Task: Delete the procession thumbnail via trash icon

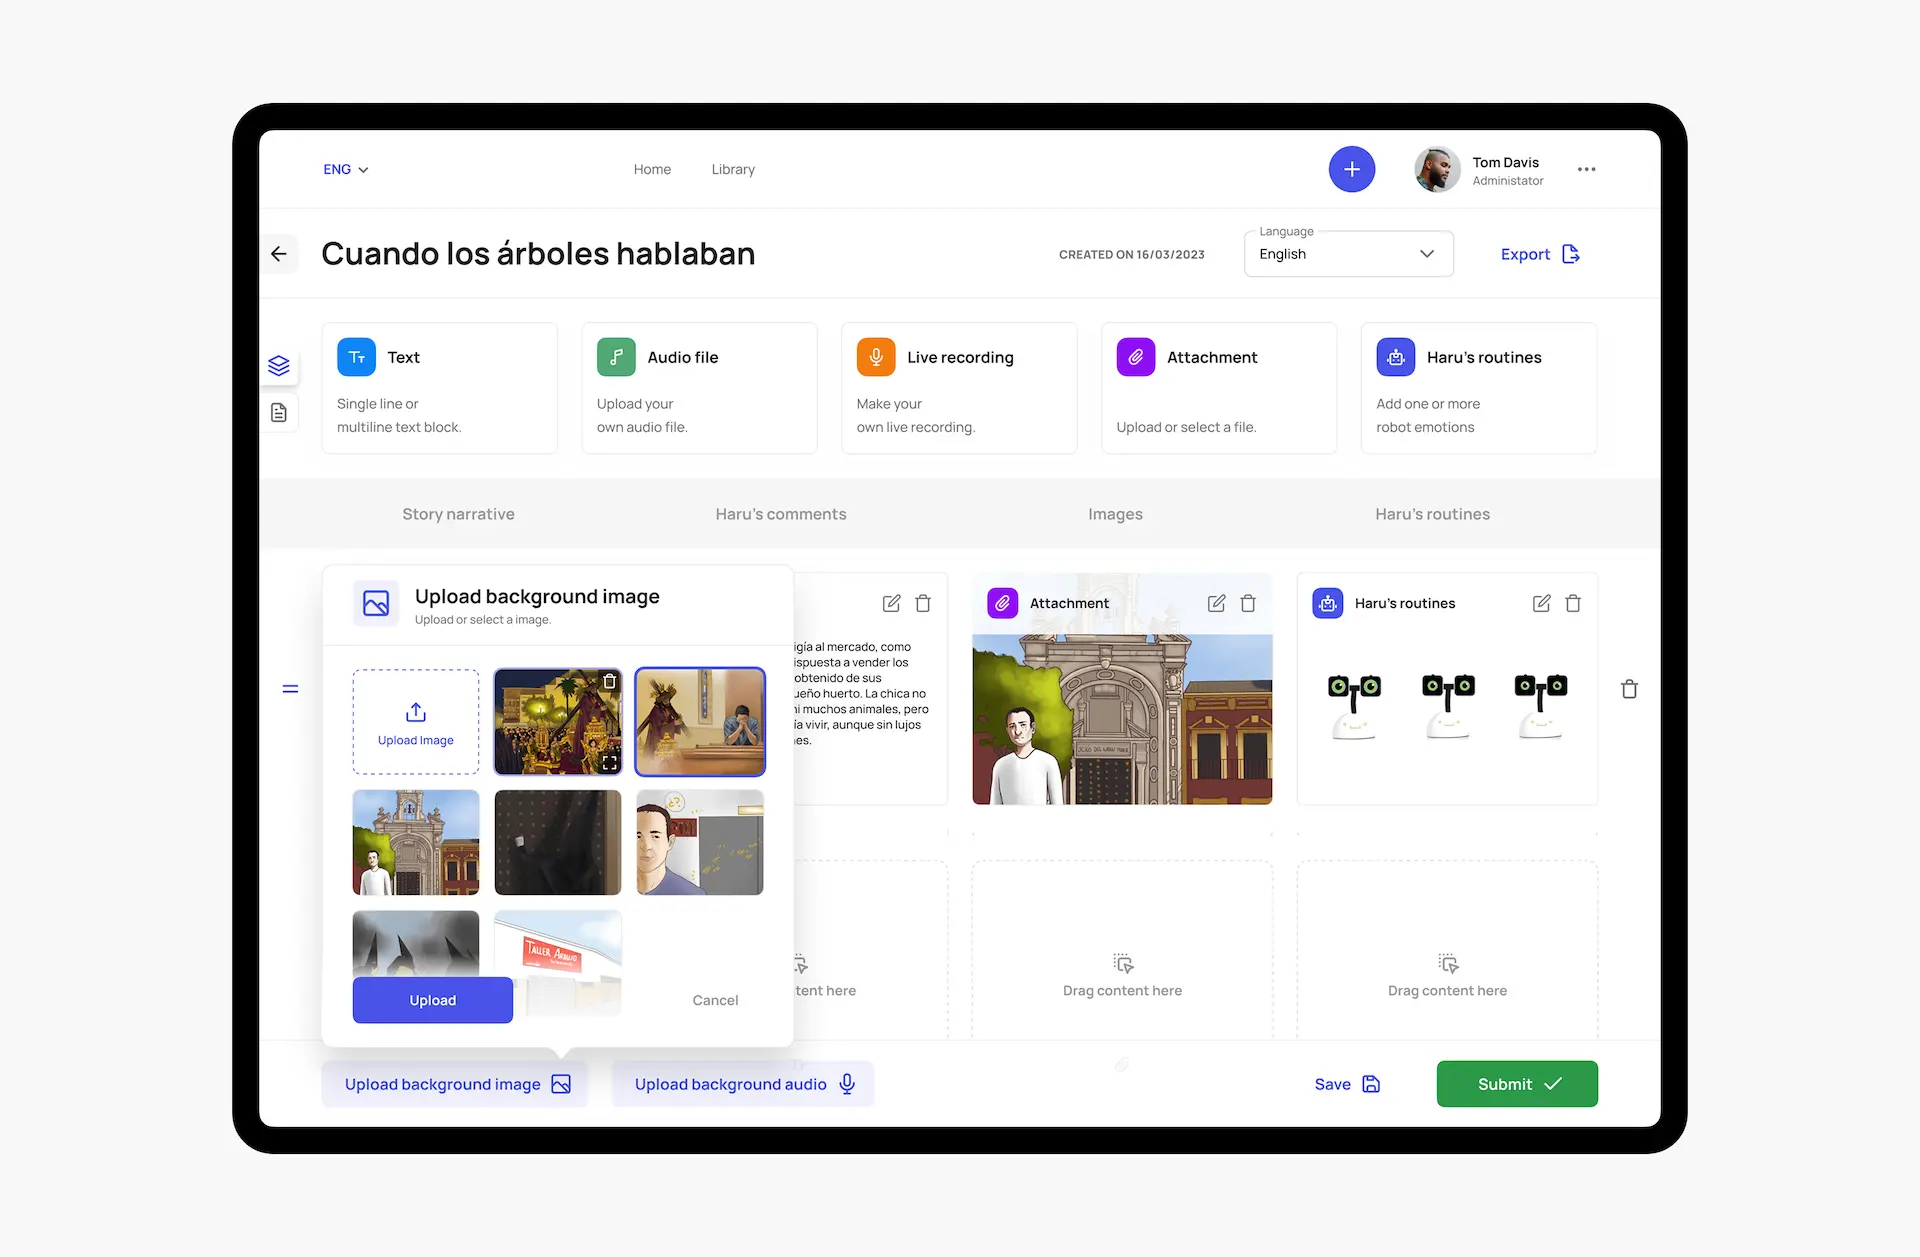Action: 609,682
